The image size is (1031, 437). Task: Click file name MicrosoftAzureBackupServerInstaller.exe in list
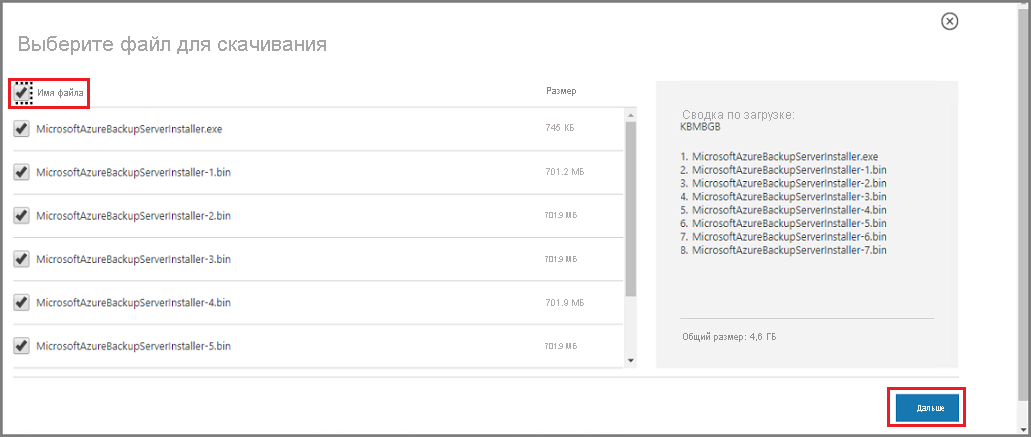point(130,129)
